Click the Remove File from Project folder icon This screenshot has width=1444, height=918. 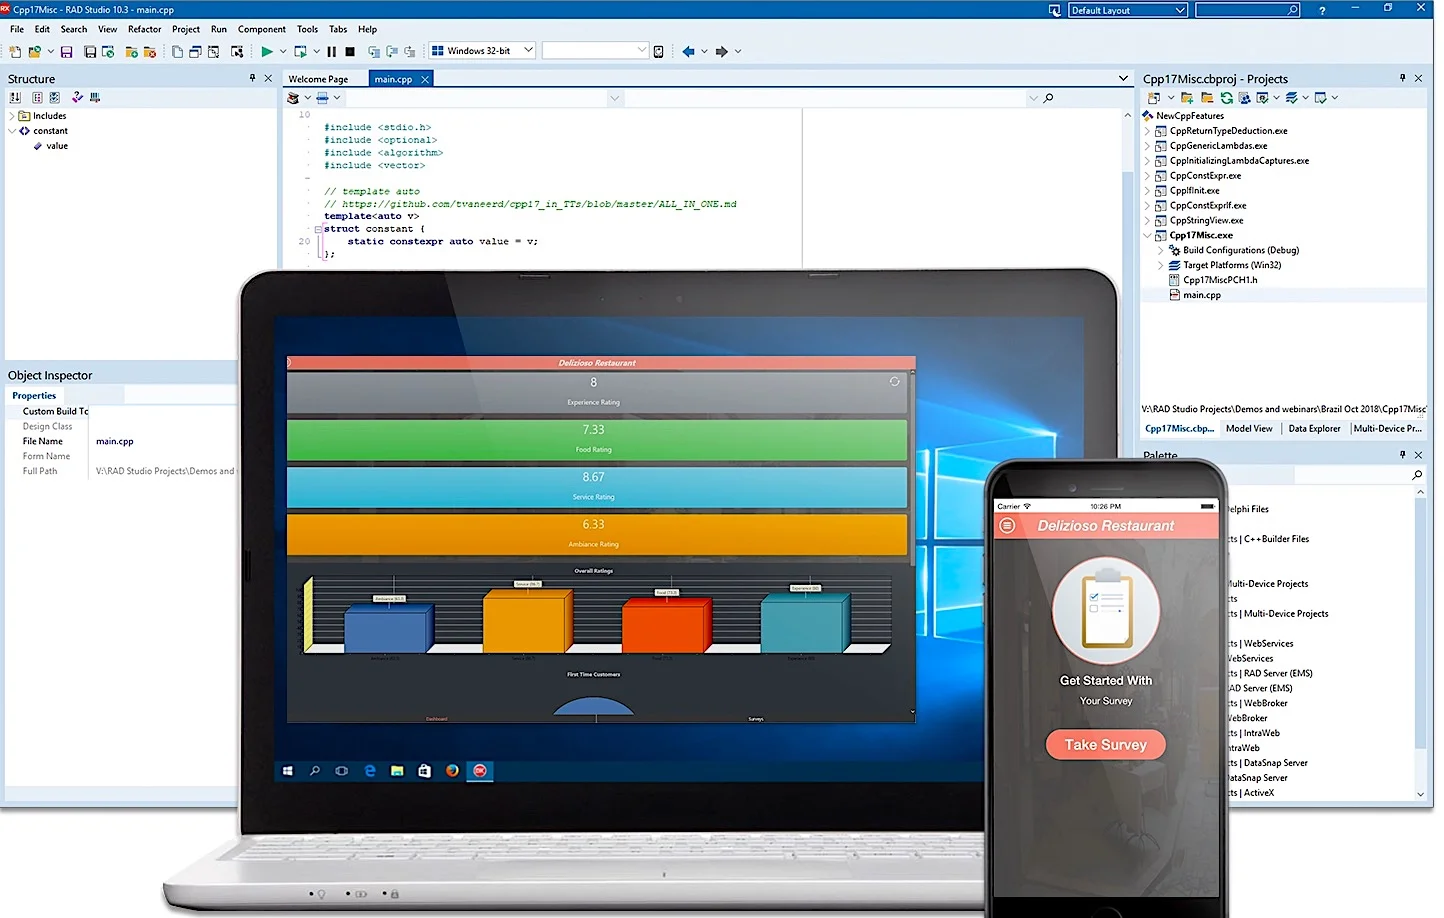pos(150,51)
